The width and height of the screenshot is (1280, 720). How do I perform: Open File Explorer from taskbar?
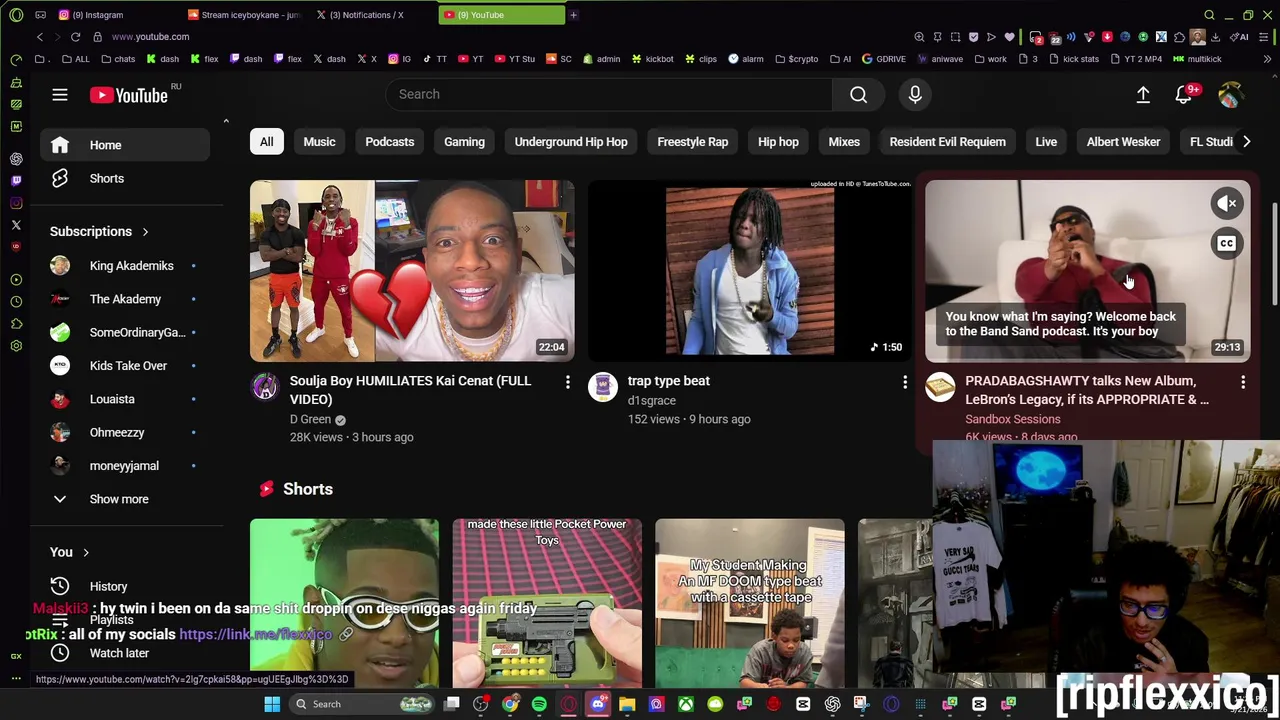627,704
